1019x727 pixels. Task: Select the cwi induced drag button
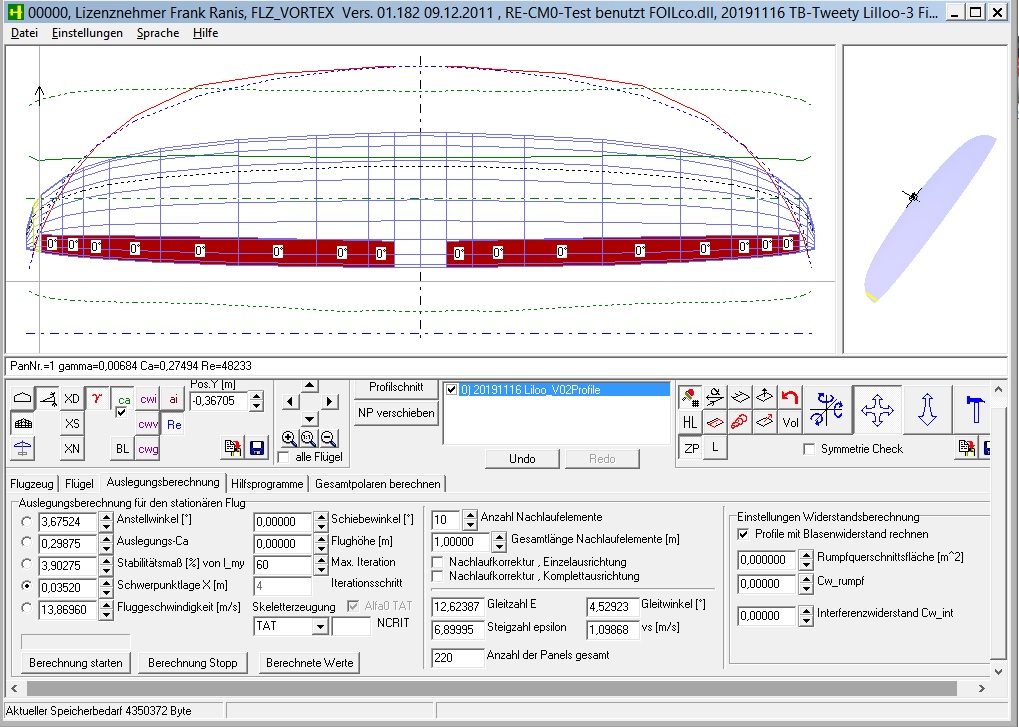[x=148, y=399]
